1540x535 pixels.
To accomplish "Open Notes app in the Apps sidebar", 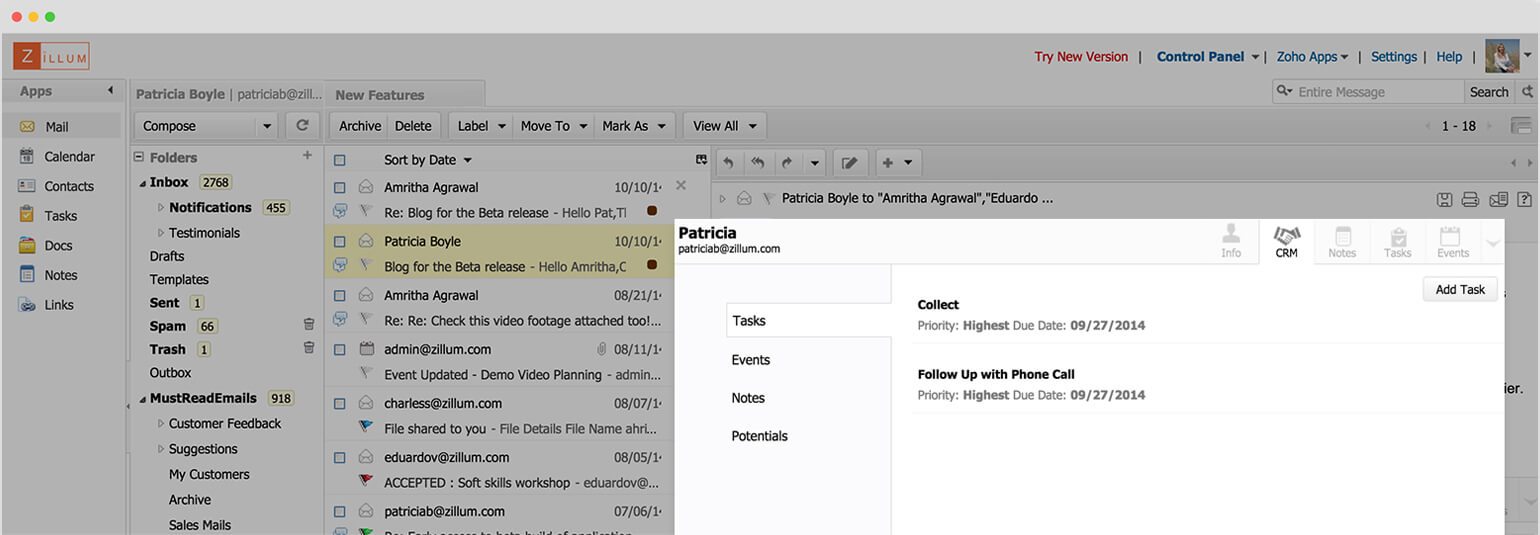I will pos(62,275).
